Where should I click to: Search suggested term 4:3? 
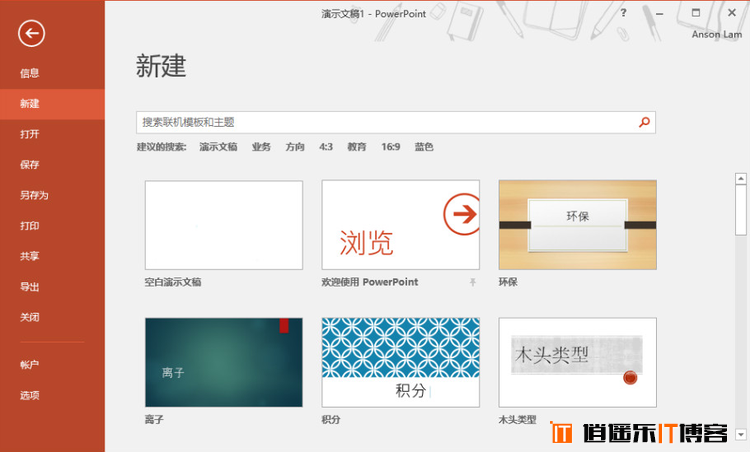[x=326, y=147]
